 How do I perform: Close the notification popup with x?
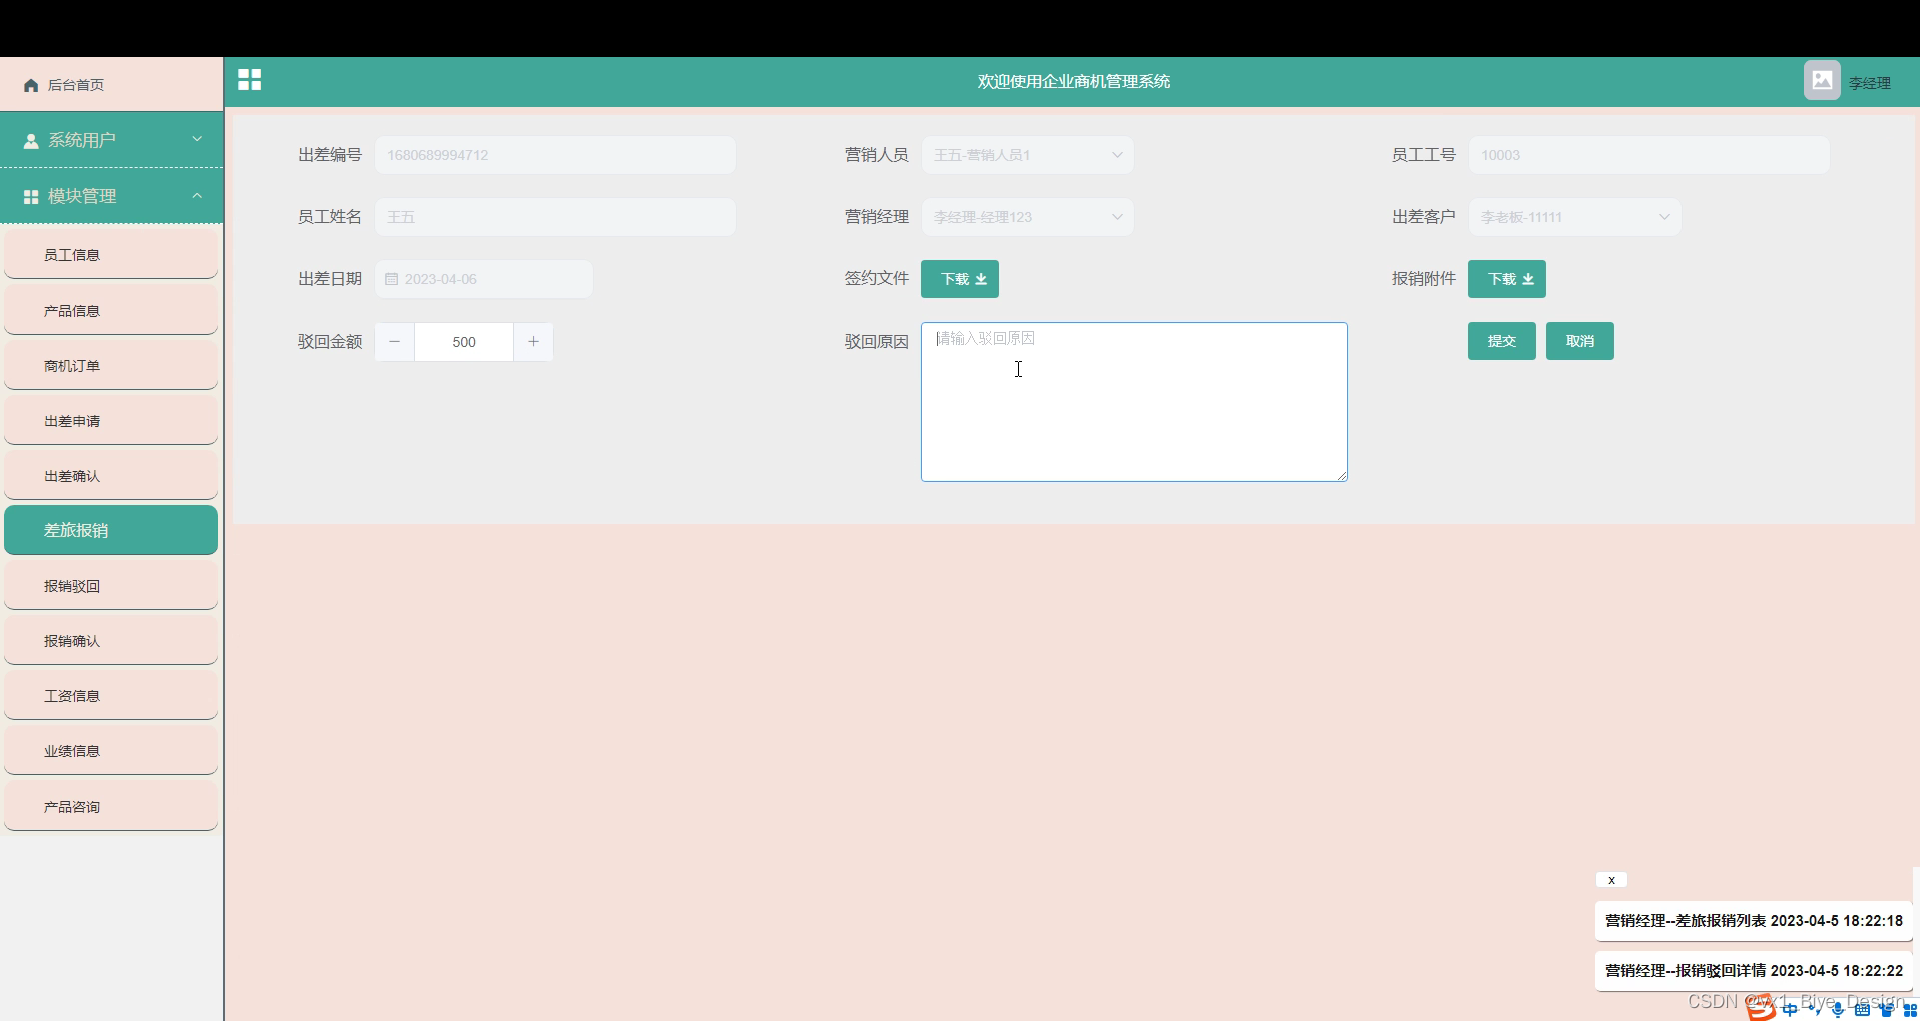point(1611,880)
